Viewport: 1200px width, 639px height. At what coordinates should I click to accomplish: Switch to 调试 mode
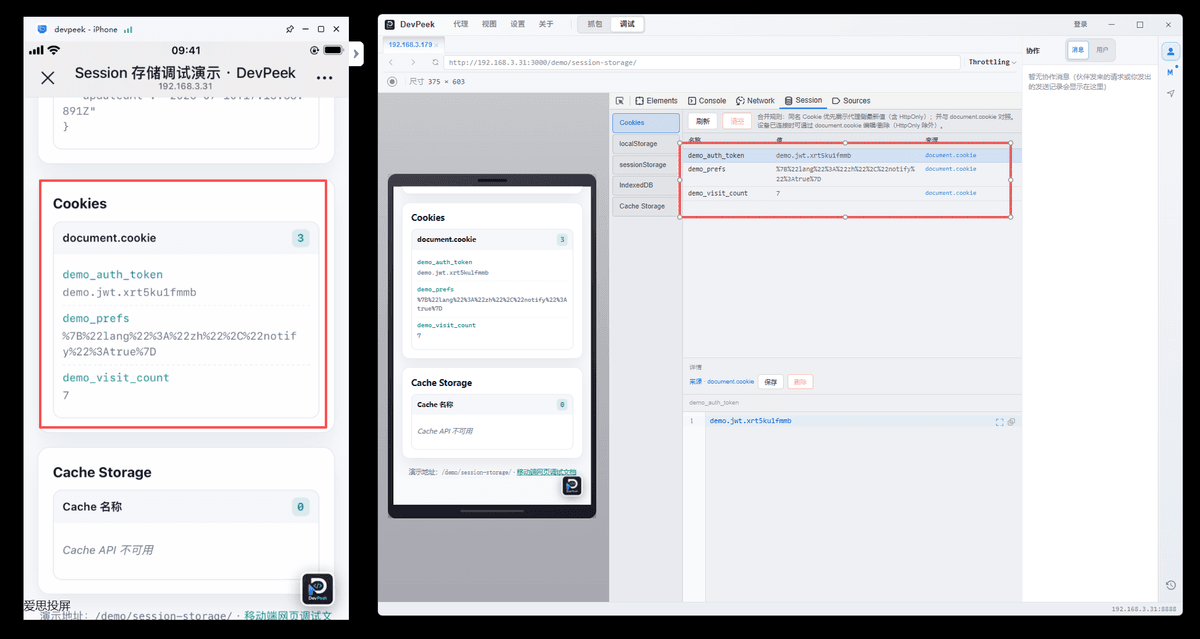[628, 24]
